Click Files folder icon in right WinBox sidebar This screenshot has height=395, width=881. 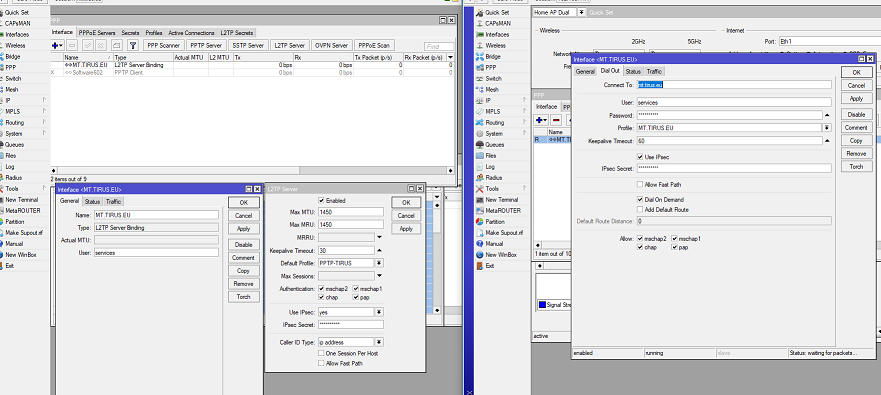(x=479, y=156)
